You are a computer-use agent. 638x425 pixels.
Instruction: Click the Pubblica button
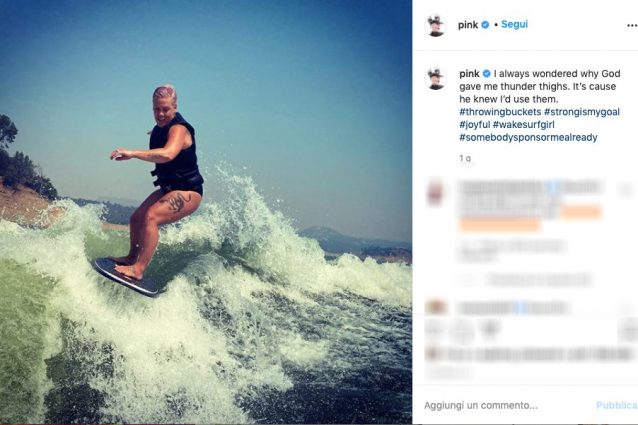pyautogui.click(x=617, y=405)
